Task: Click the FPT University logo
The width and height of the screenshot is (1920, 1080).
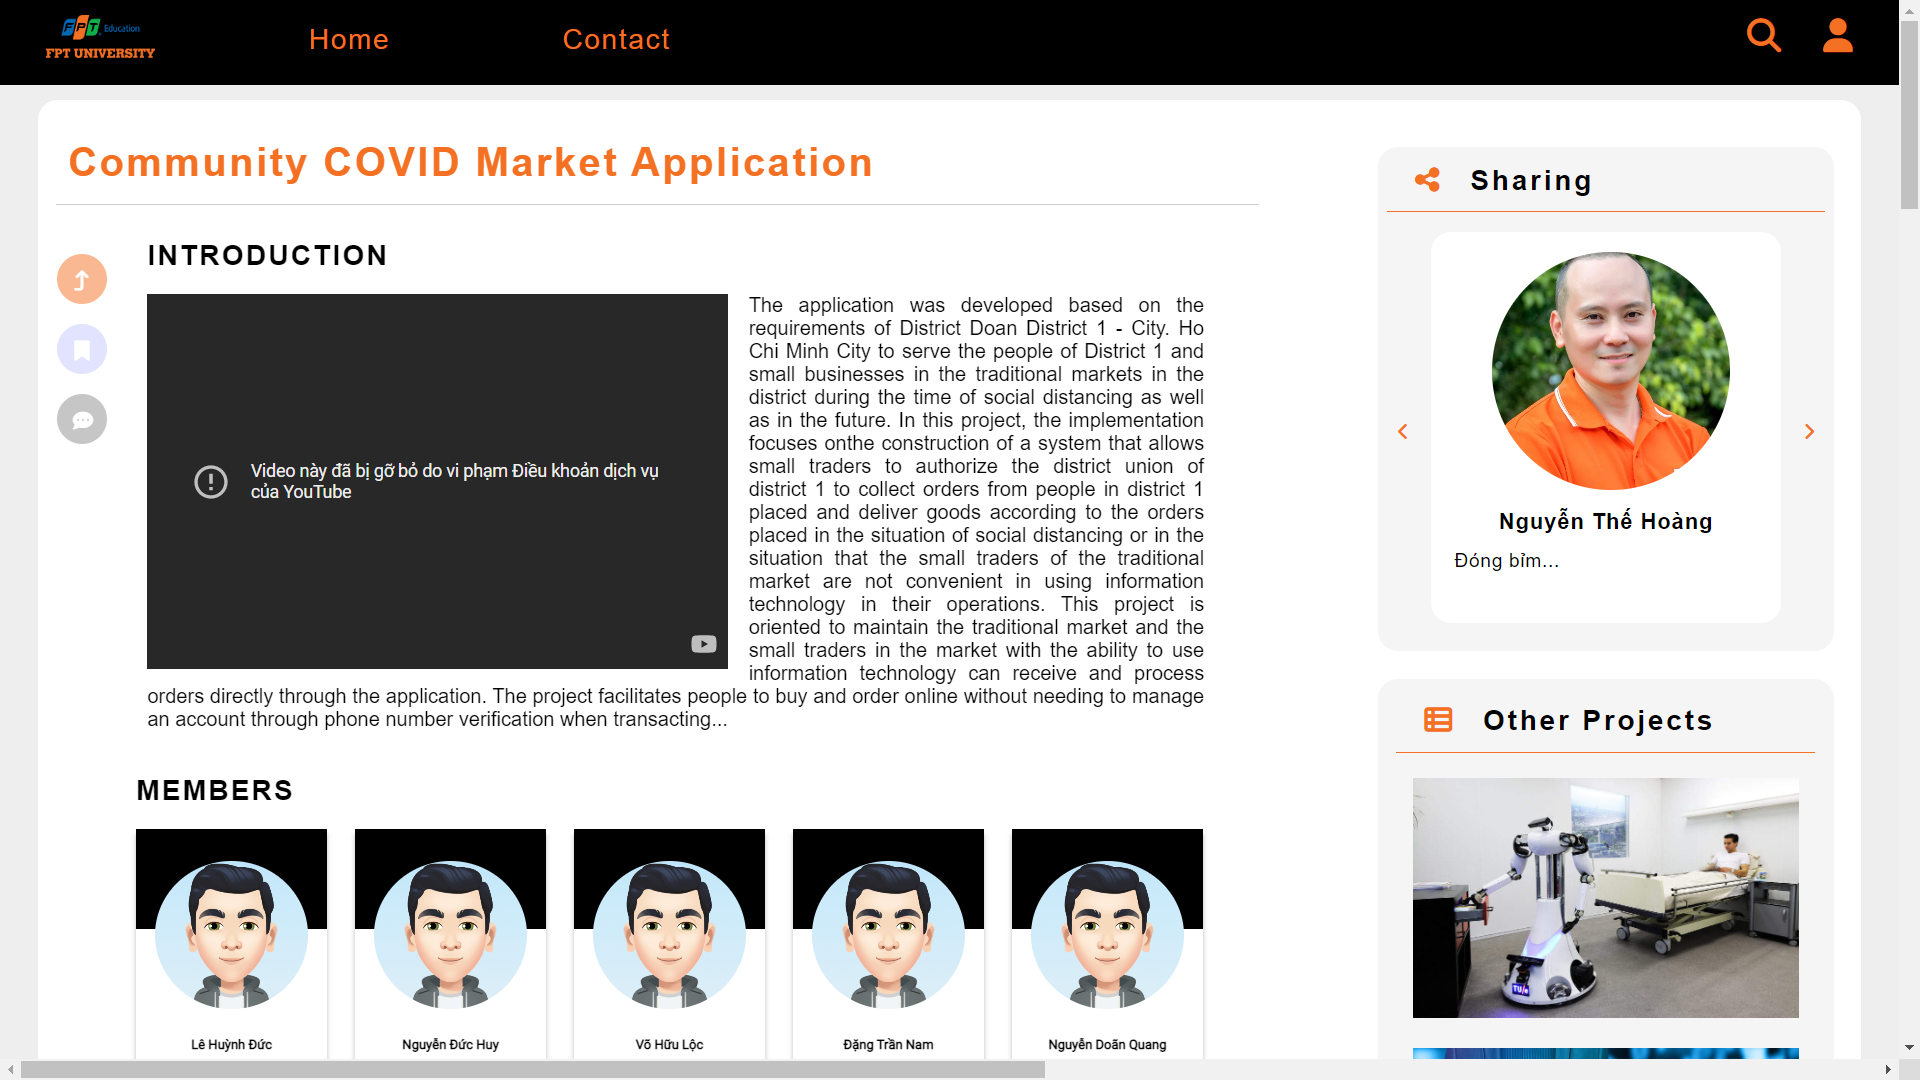Action: (100, 39)
